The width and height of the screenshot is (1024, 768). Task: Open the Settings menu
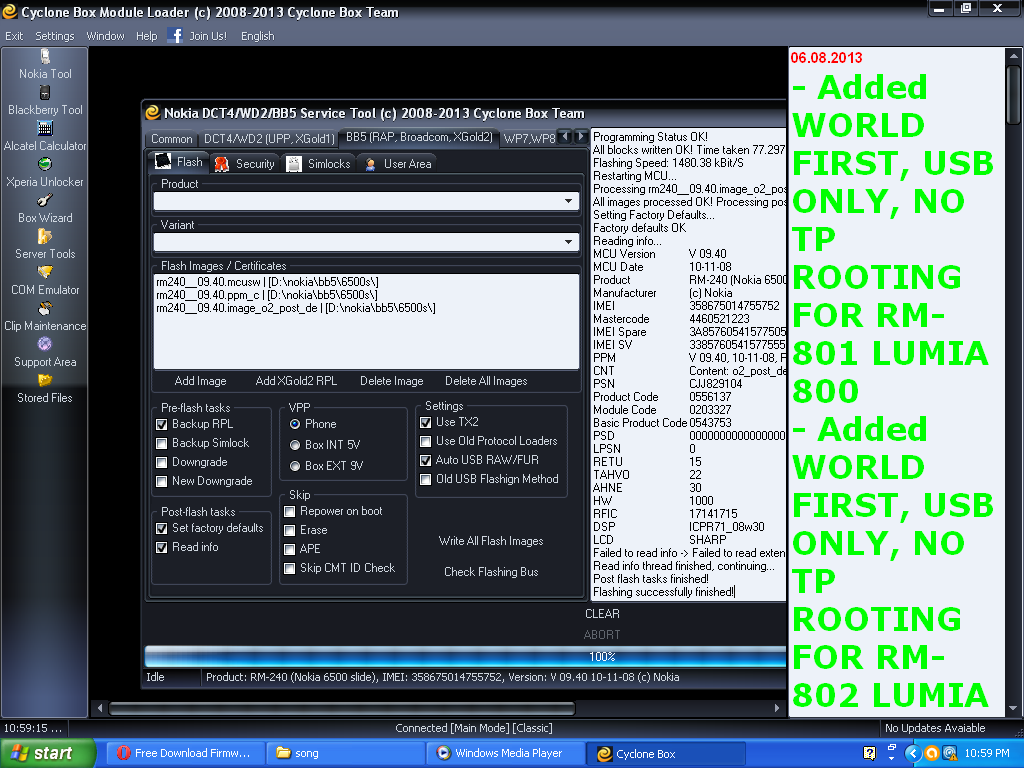click(x=54, y=36)
